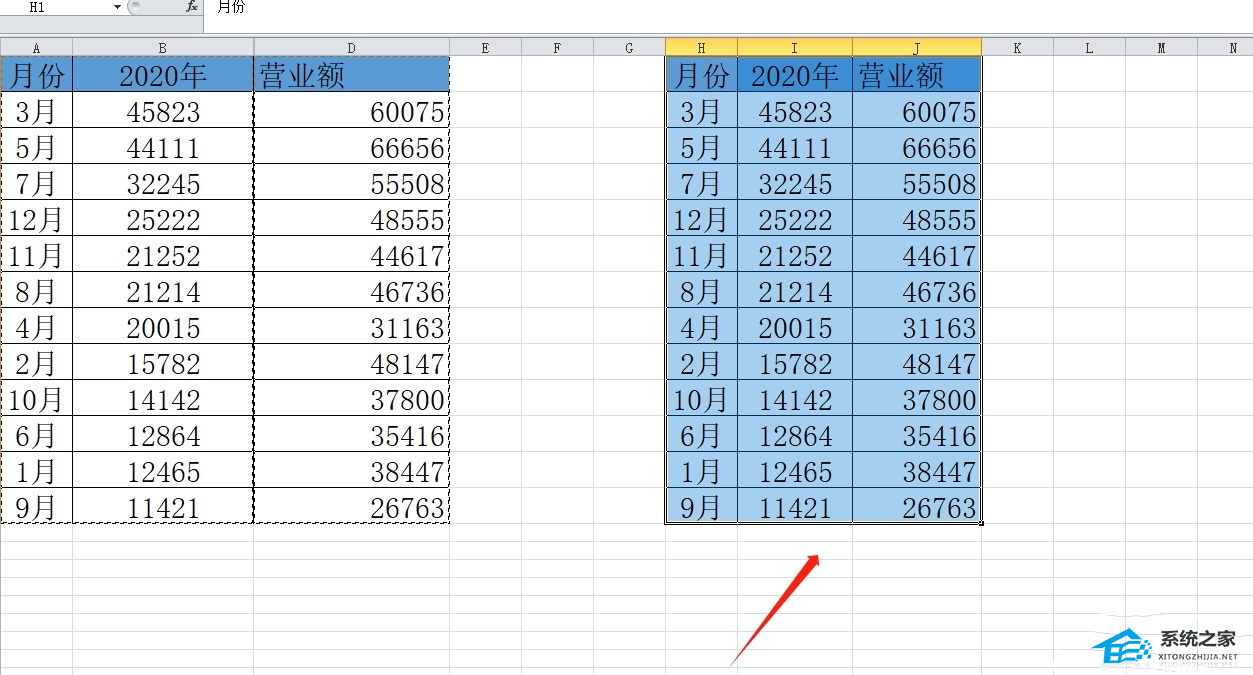Screen dimensions: 1253x675
Task: Select the 46736 cell in column D
Action: (351, 290)
